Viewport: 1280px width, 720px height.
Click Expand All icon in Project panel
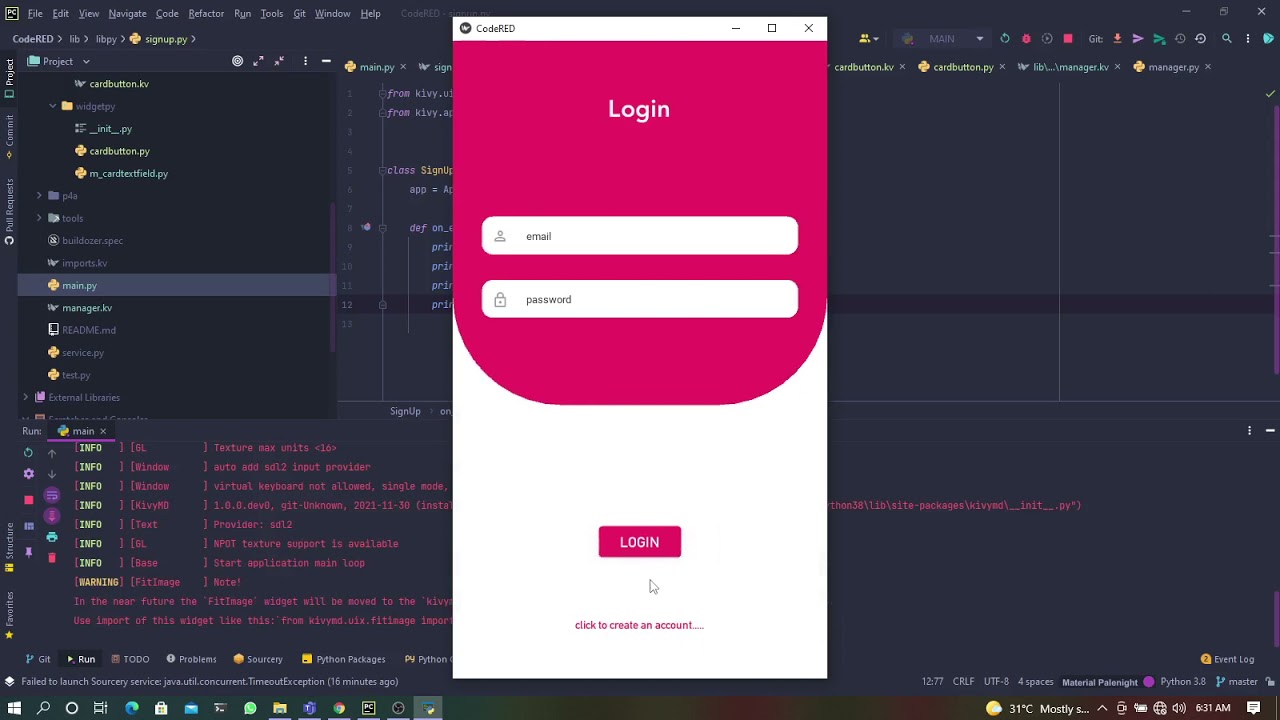pos(259,61)
